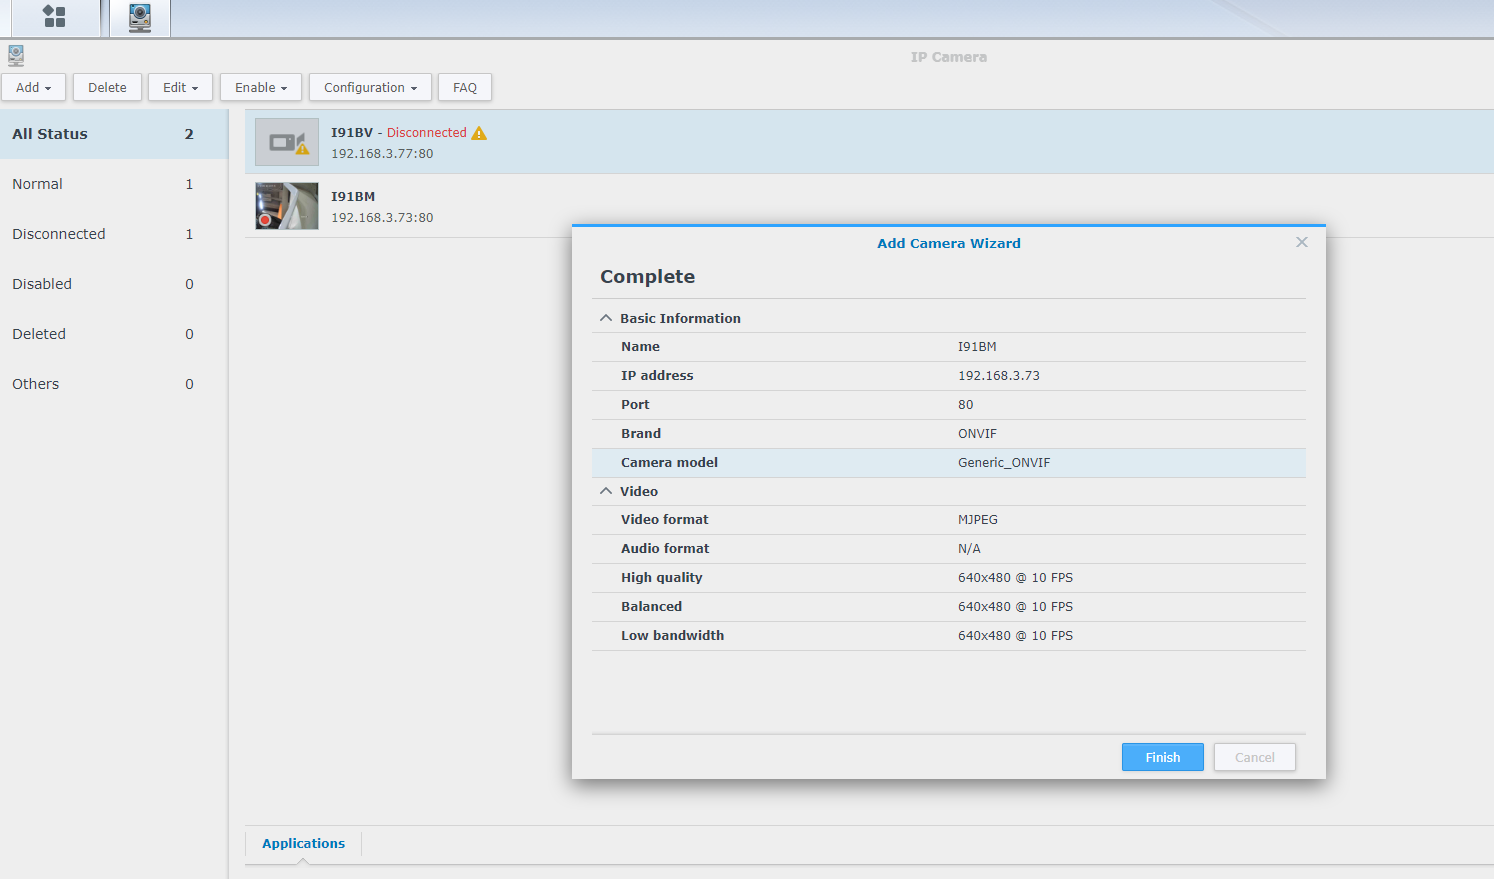Switch to the Applications tab

tap(303, 843)
